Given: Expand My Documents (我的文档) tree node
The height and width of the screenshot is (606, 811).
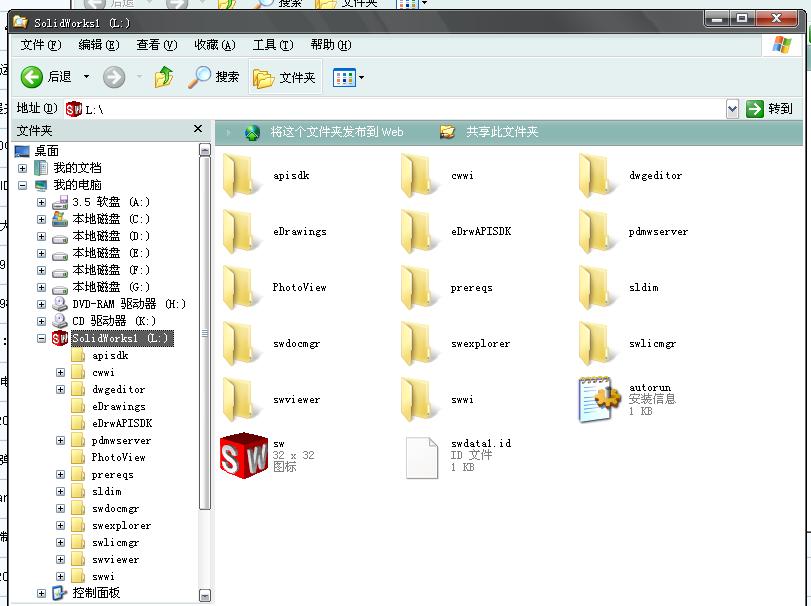Looking at the screenshot, I should tap(22, 168).
